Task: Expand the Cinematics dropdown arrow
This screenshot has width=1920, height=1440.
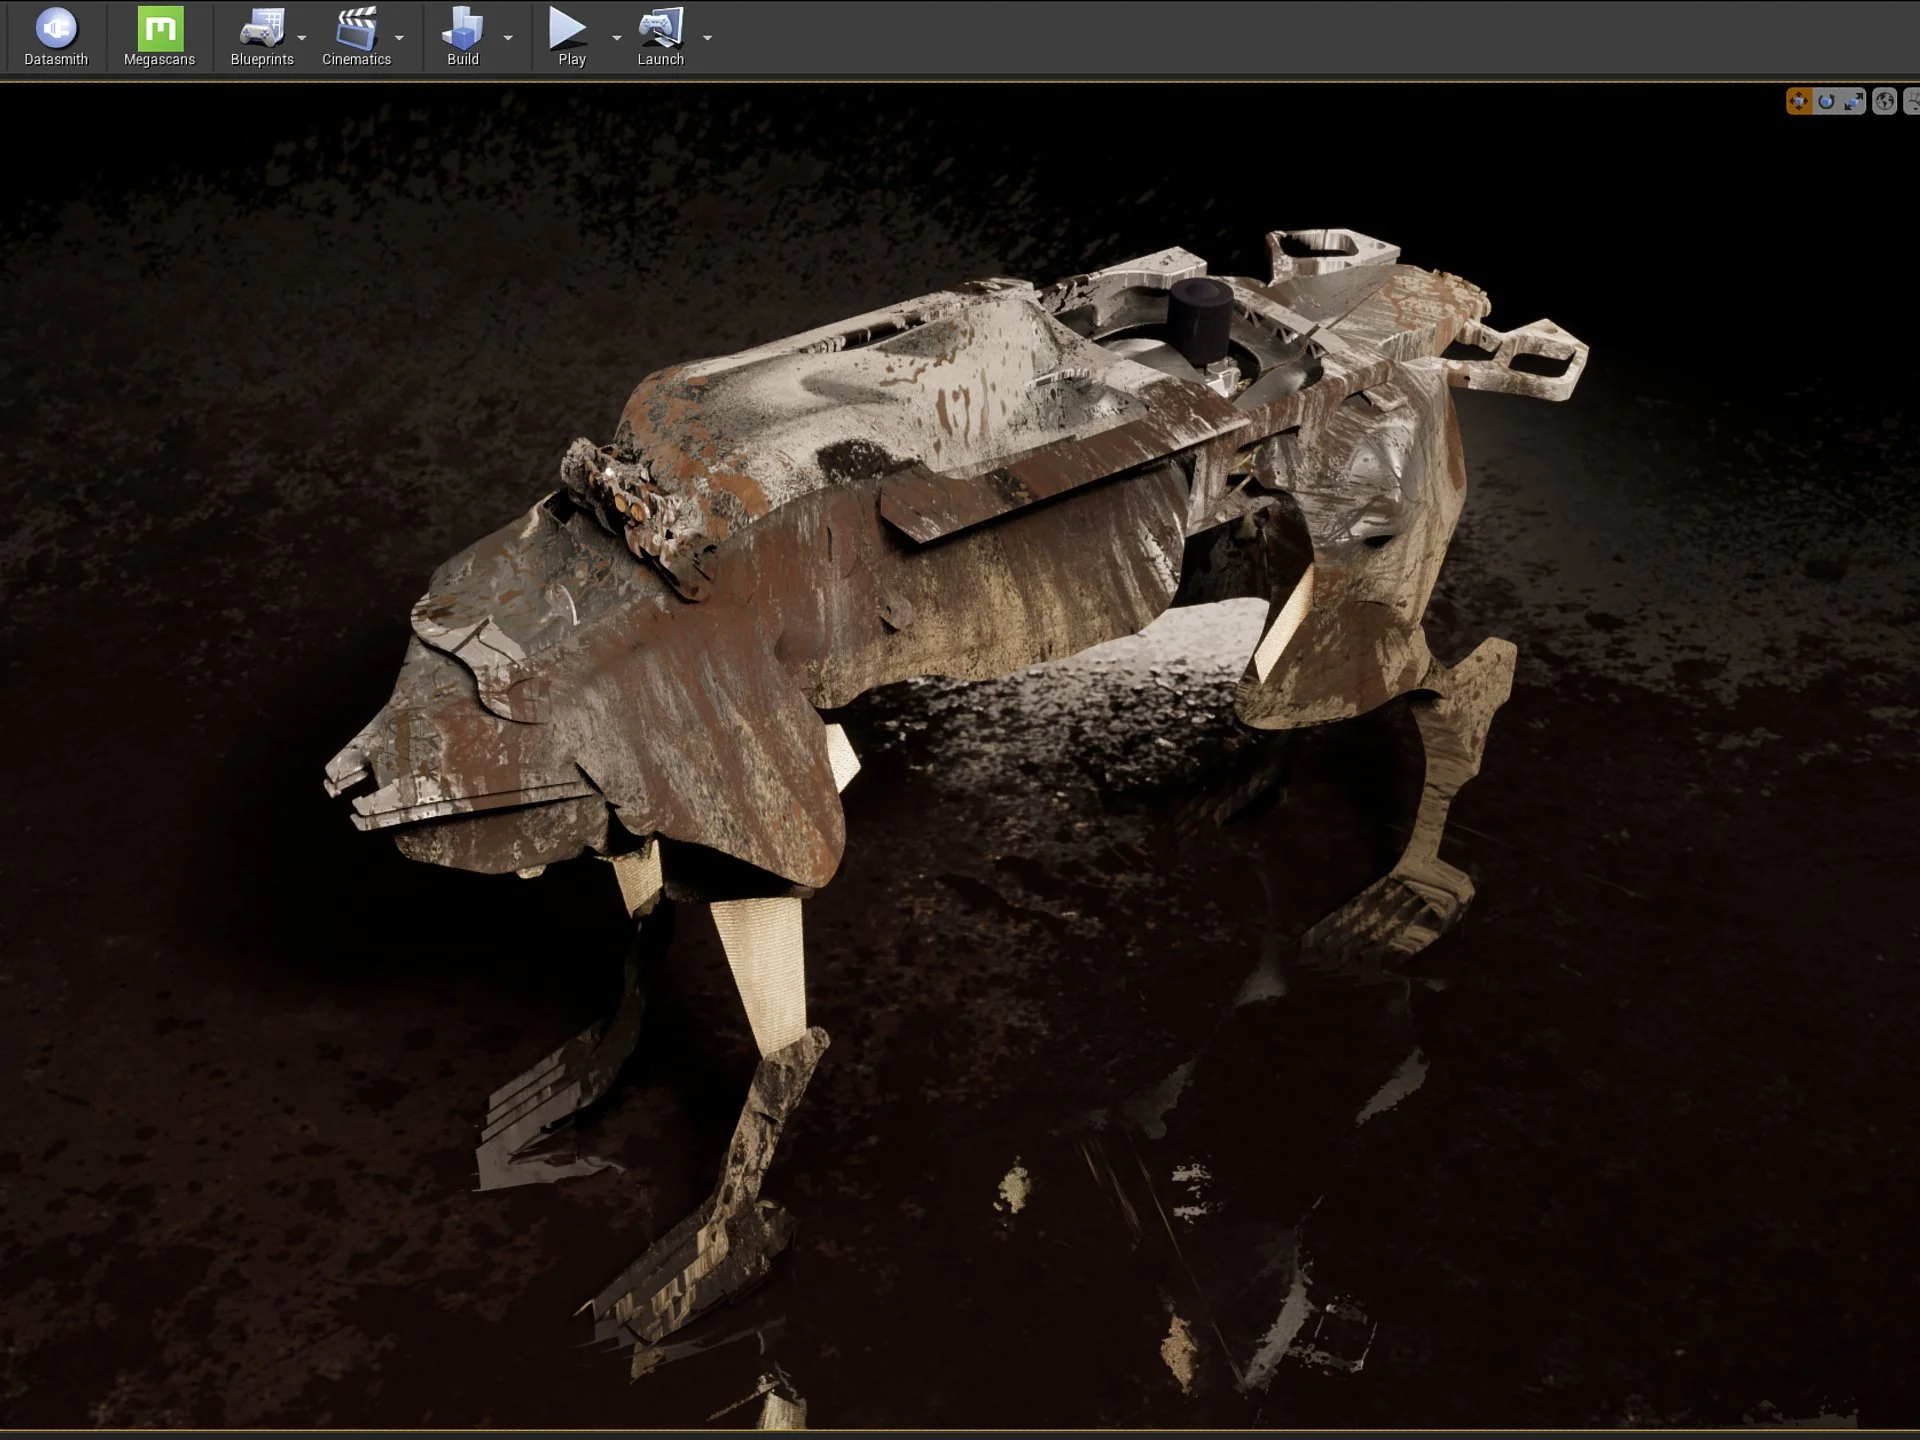Action: (399, 38)
